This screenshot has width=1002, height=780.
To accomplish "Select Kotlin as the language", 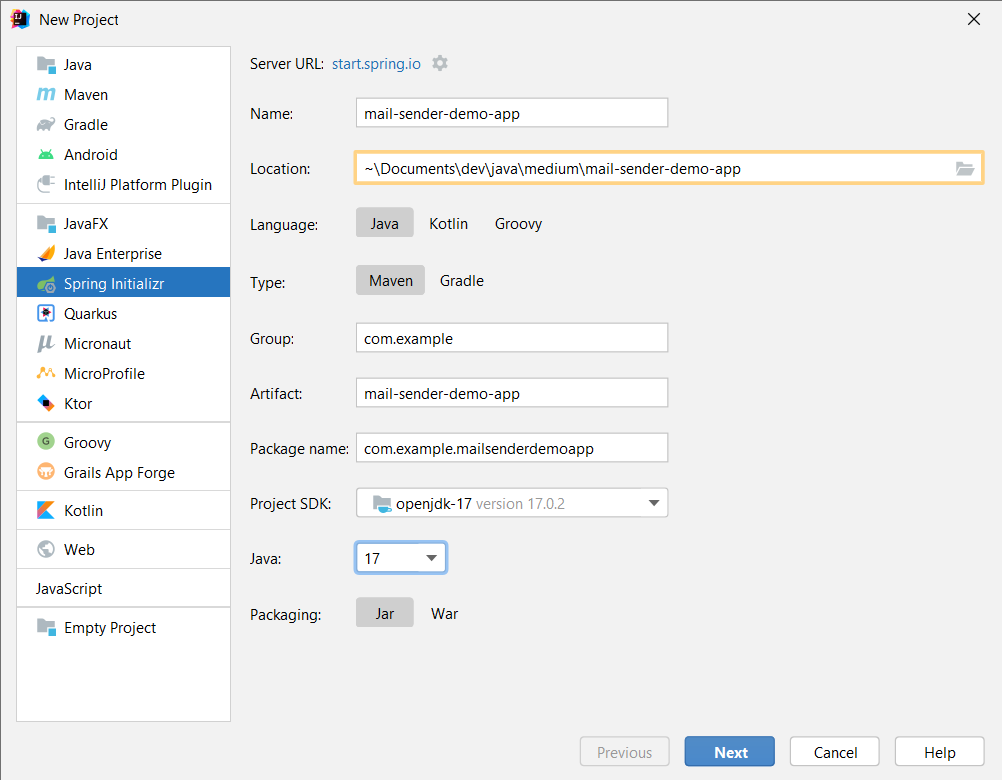I will (x=448, y=224).
